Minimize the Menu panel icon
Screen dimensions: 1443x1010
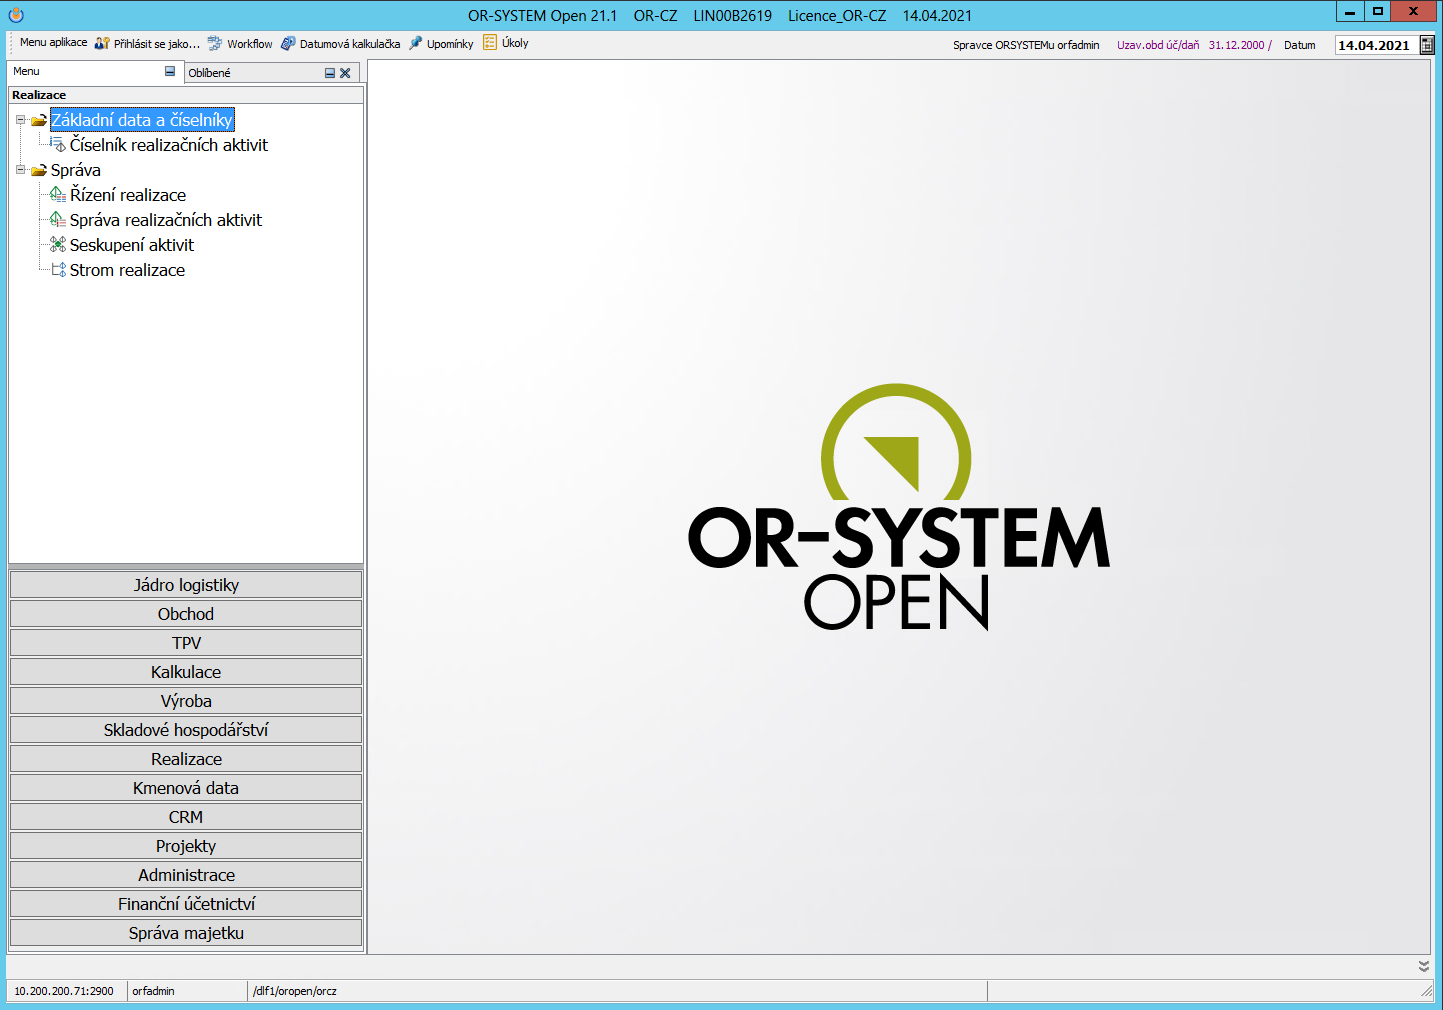(170, 71)
